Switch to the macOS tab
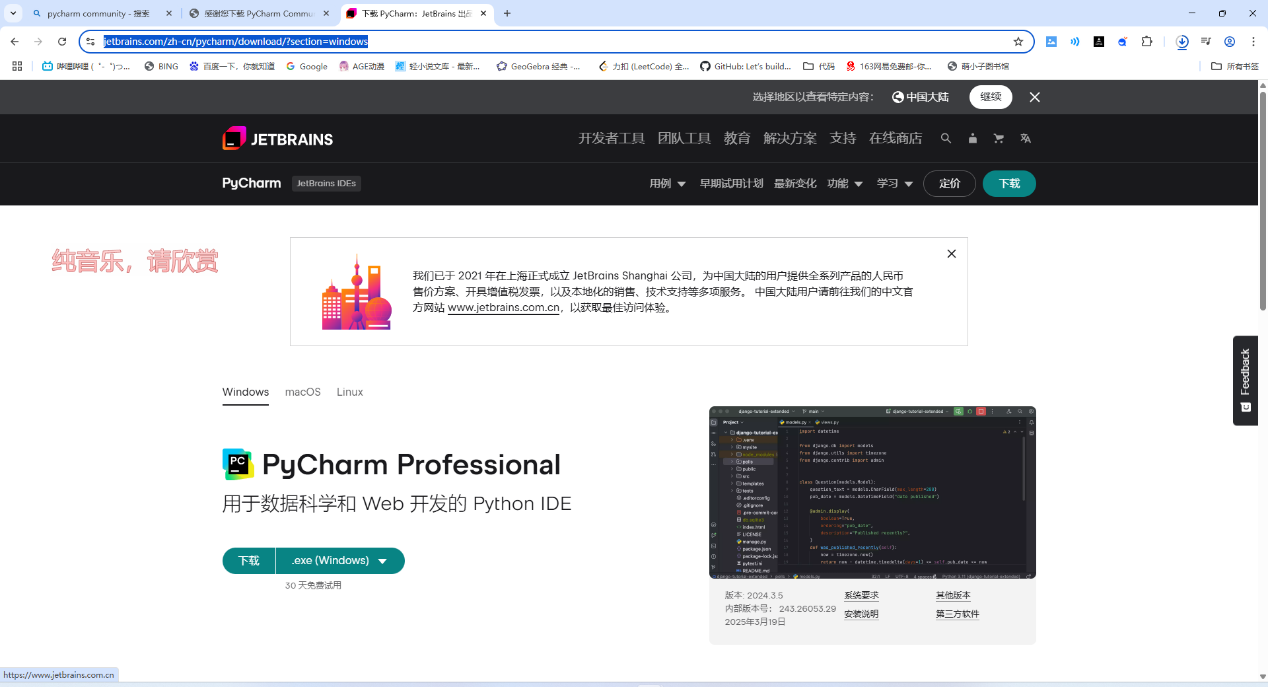The width and height of the screenshot is (1268, 687). point(303,392)
